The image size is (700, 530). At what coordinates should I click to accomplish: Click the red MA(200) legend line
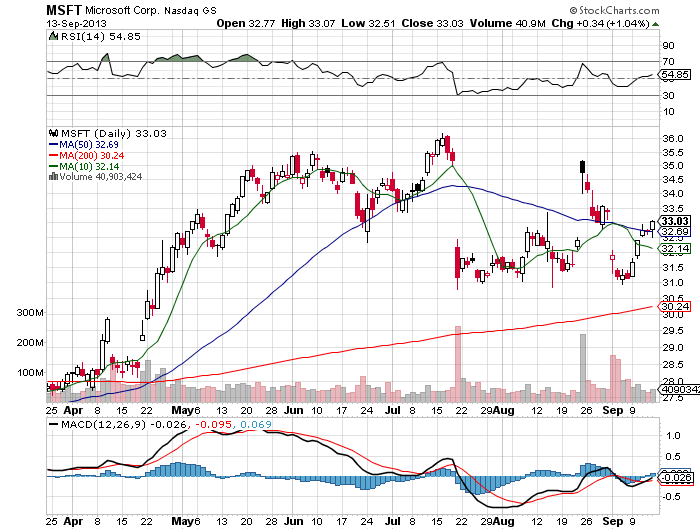click(x=53, y=155)
